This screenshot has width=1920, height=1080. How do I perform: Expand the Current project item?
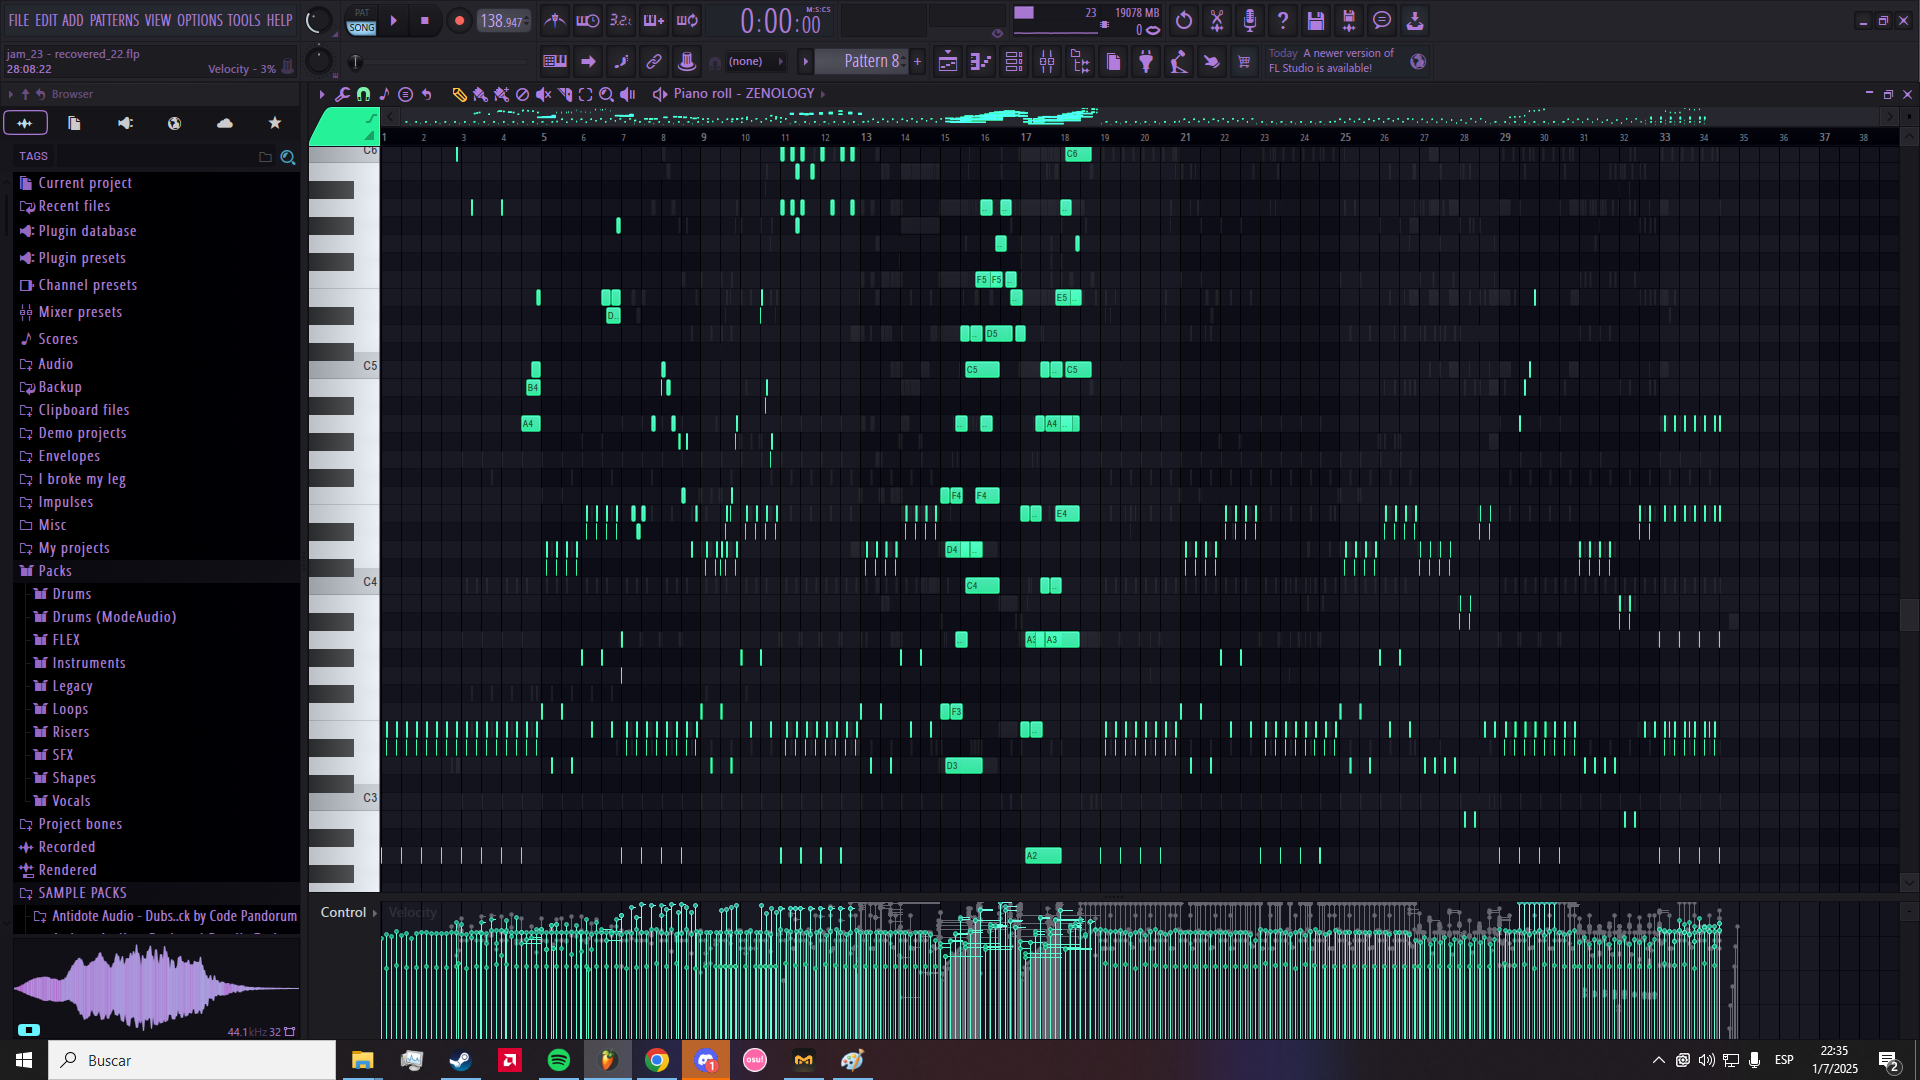84,183
